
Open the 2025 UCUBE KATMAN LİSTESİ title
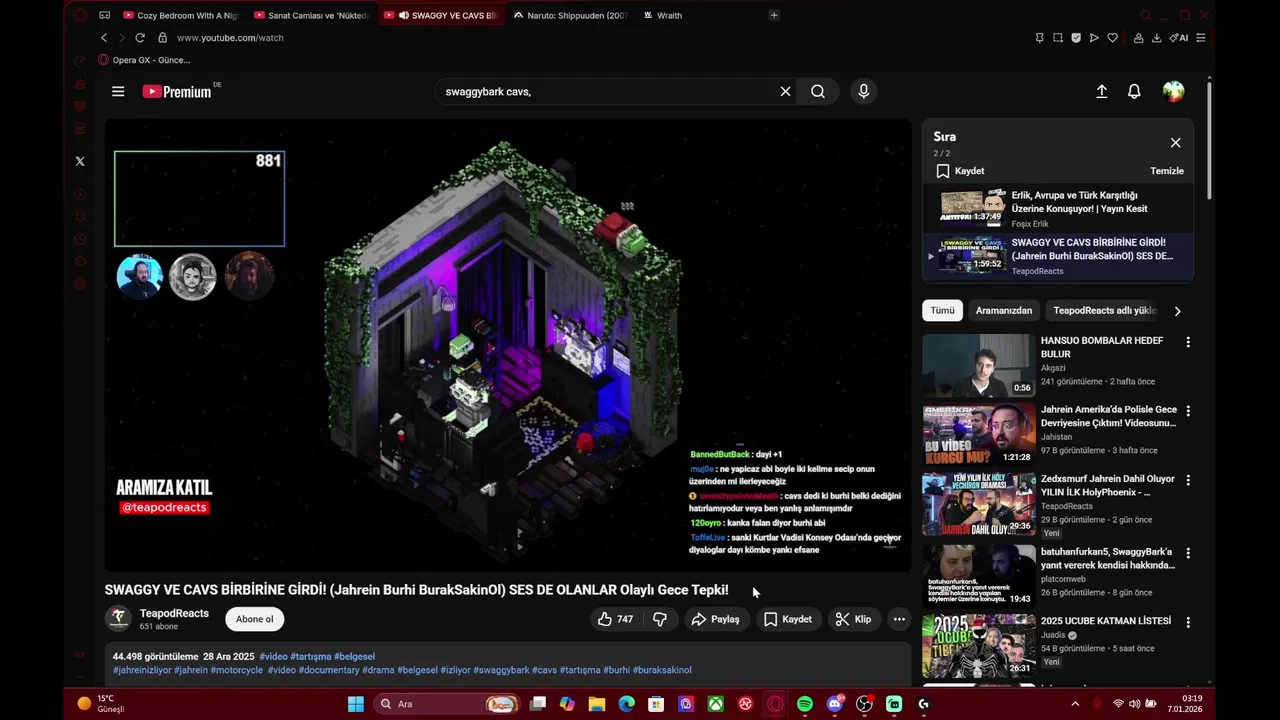click(x=1105, y=621)
